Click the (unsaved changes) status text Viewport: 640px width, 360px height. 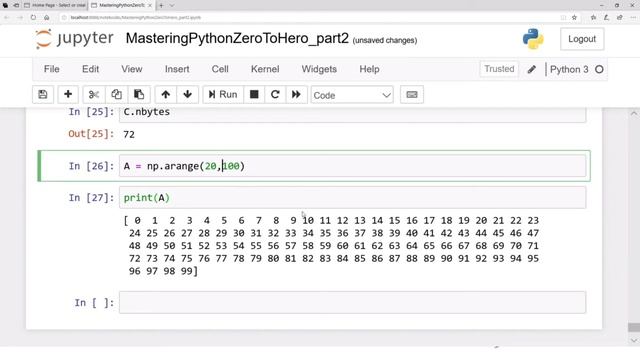(385, 40)
